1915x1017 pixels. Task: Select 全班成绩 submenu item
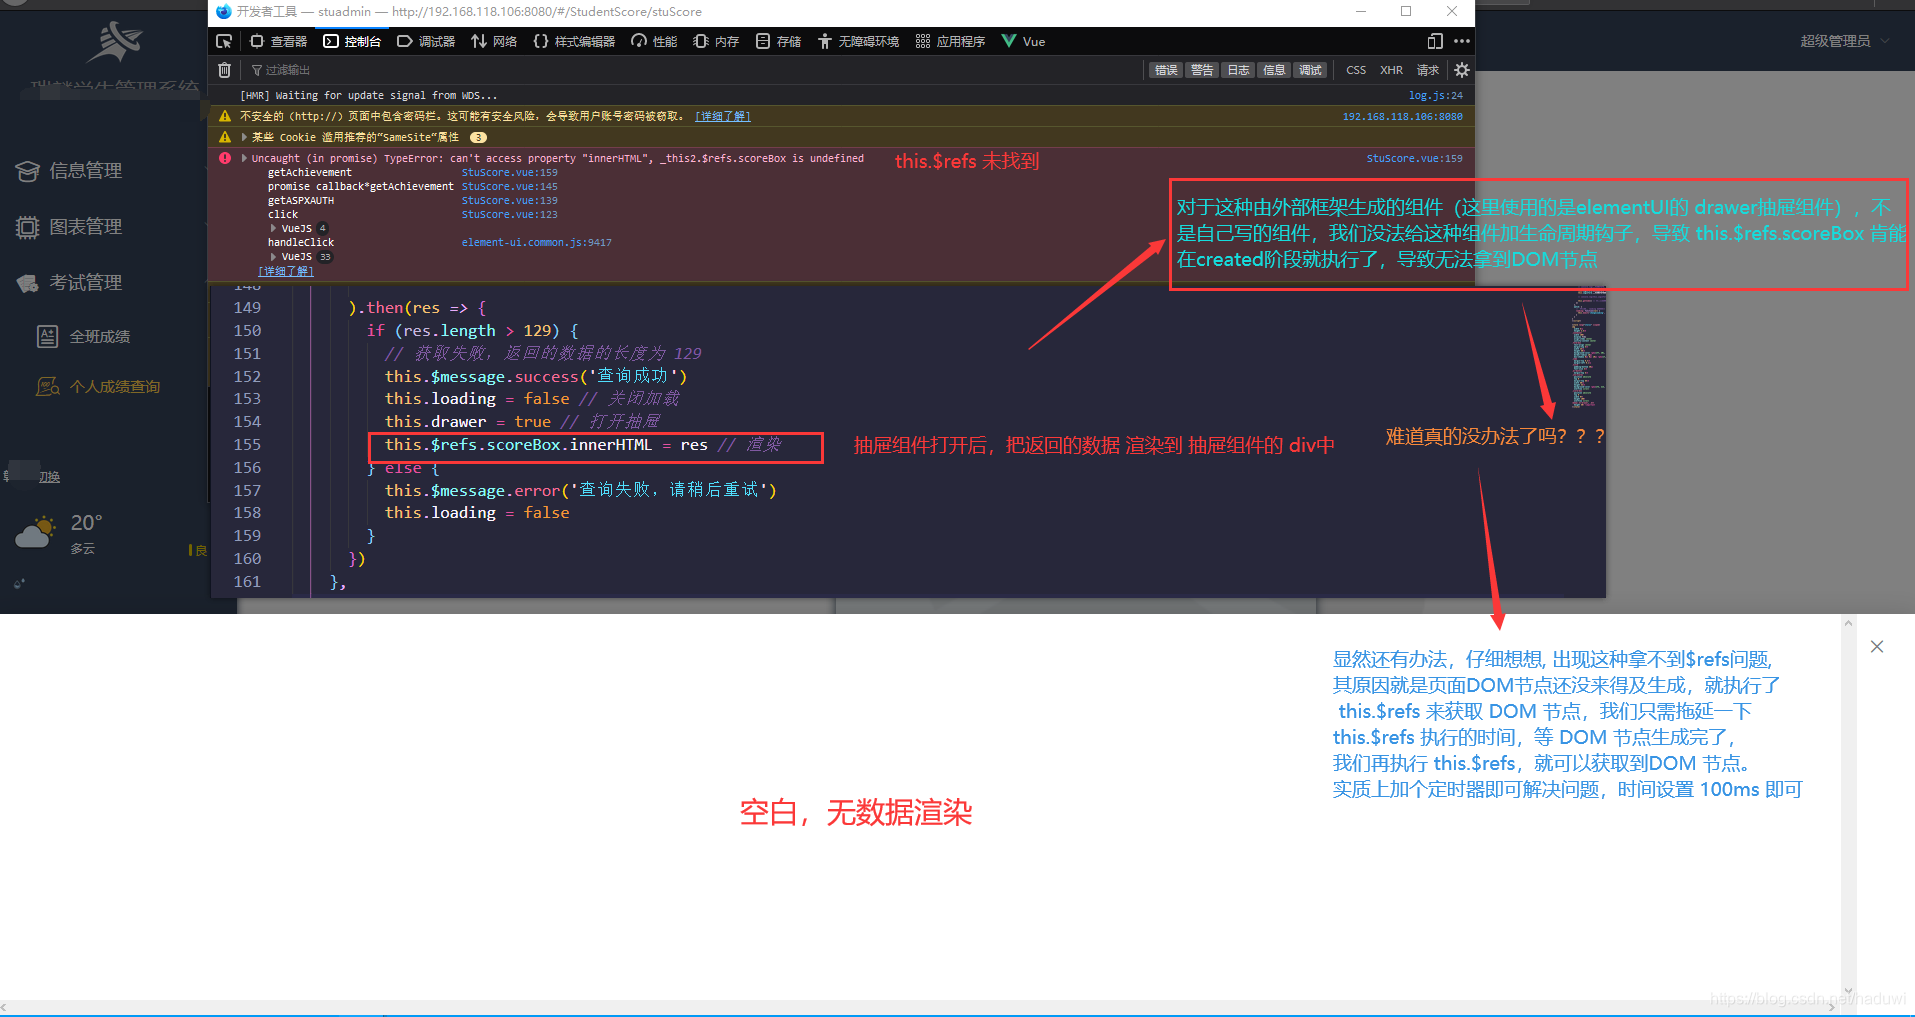(x=100, y=337)
